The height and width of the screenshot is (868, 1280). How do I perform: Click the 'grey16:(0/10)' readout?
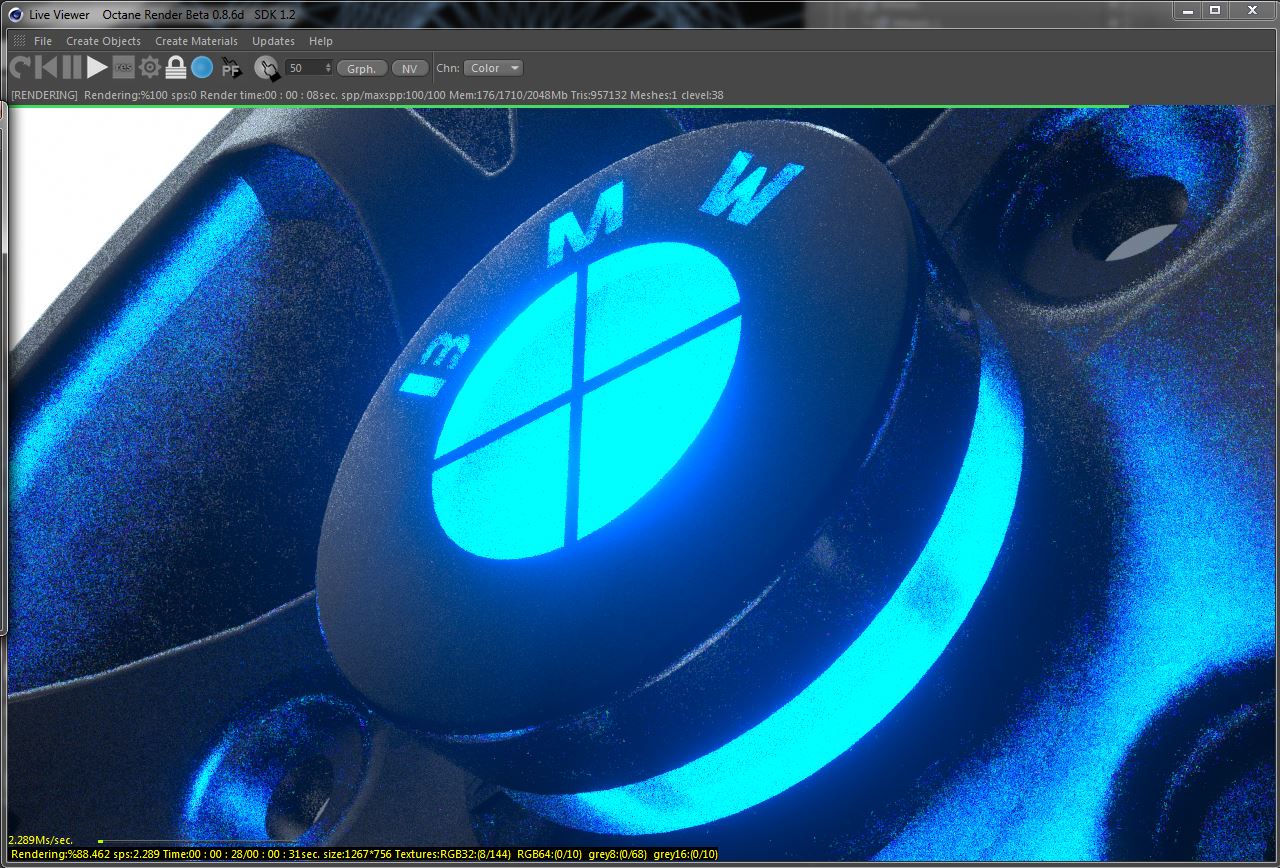pyautogui.click(x=685, y=854)
